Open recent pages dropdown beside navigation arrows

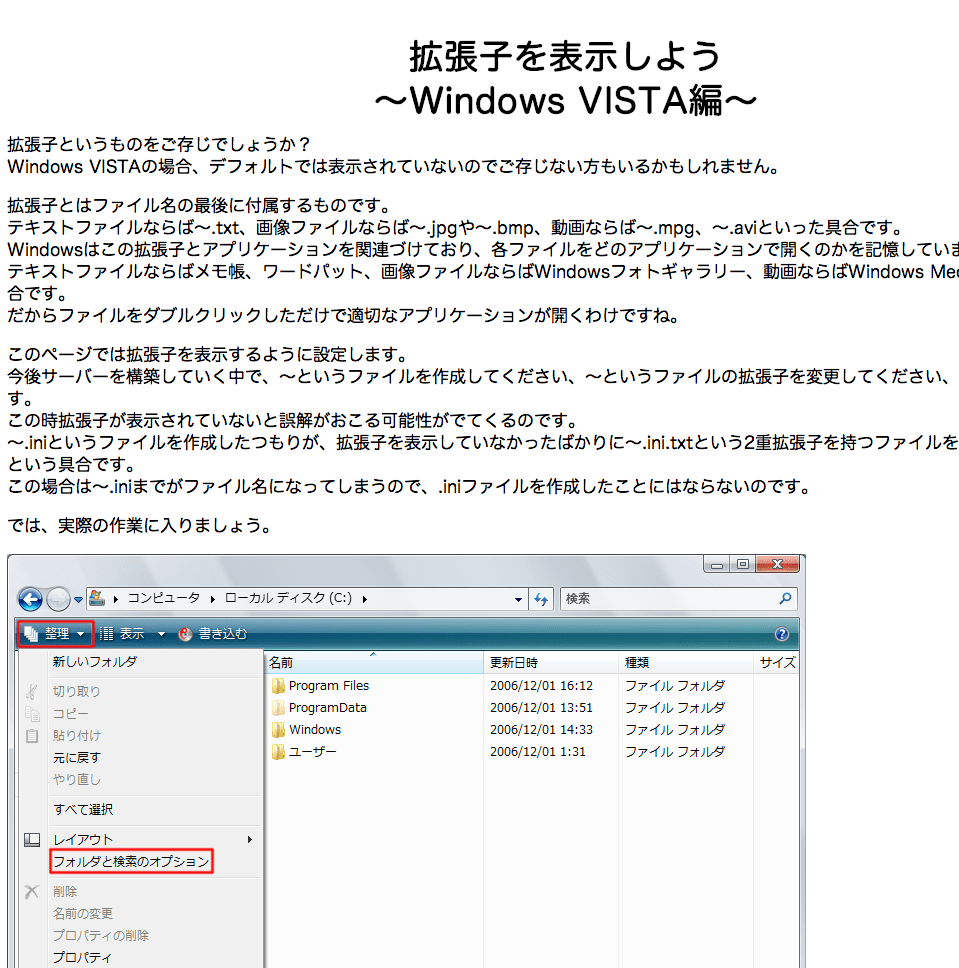pos(78,599)
